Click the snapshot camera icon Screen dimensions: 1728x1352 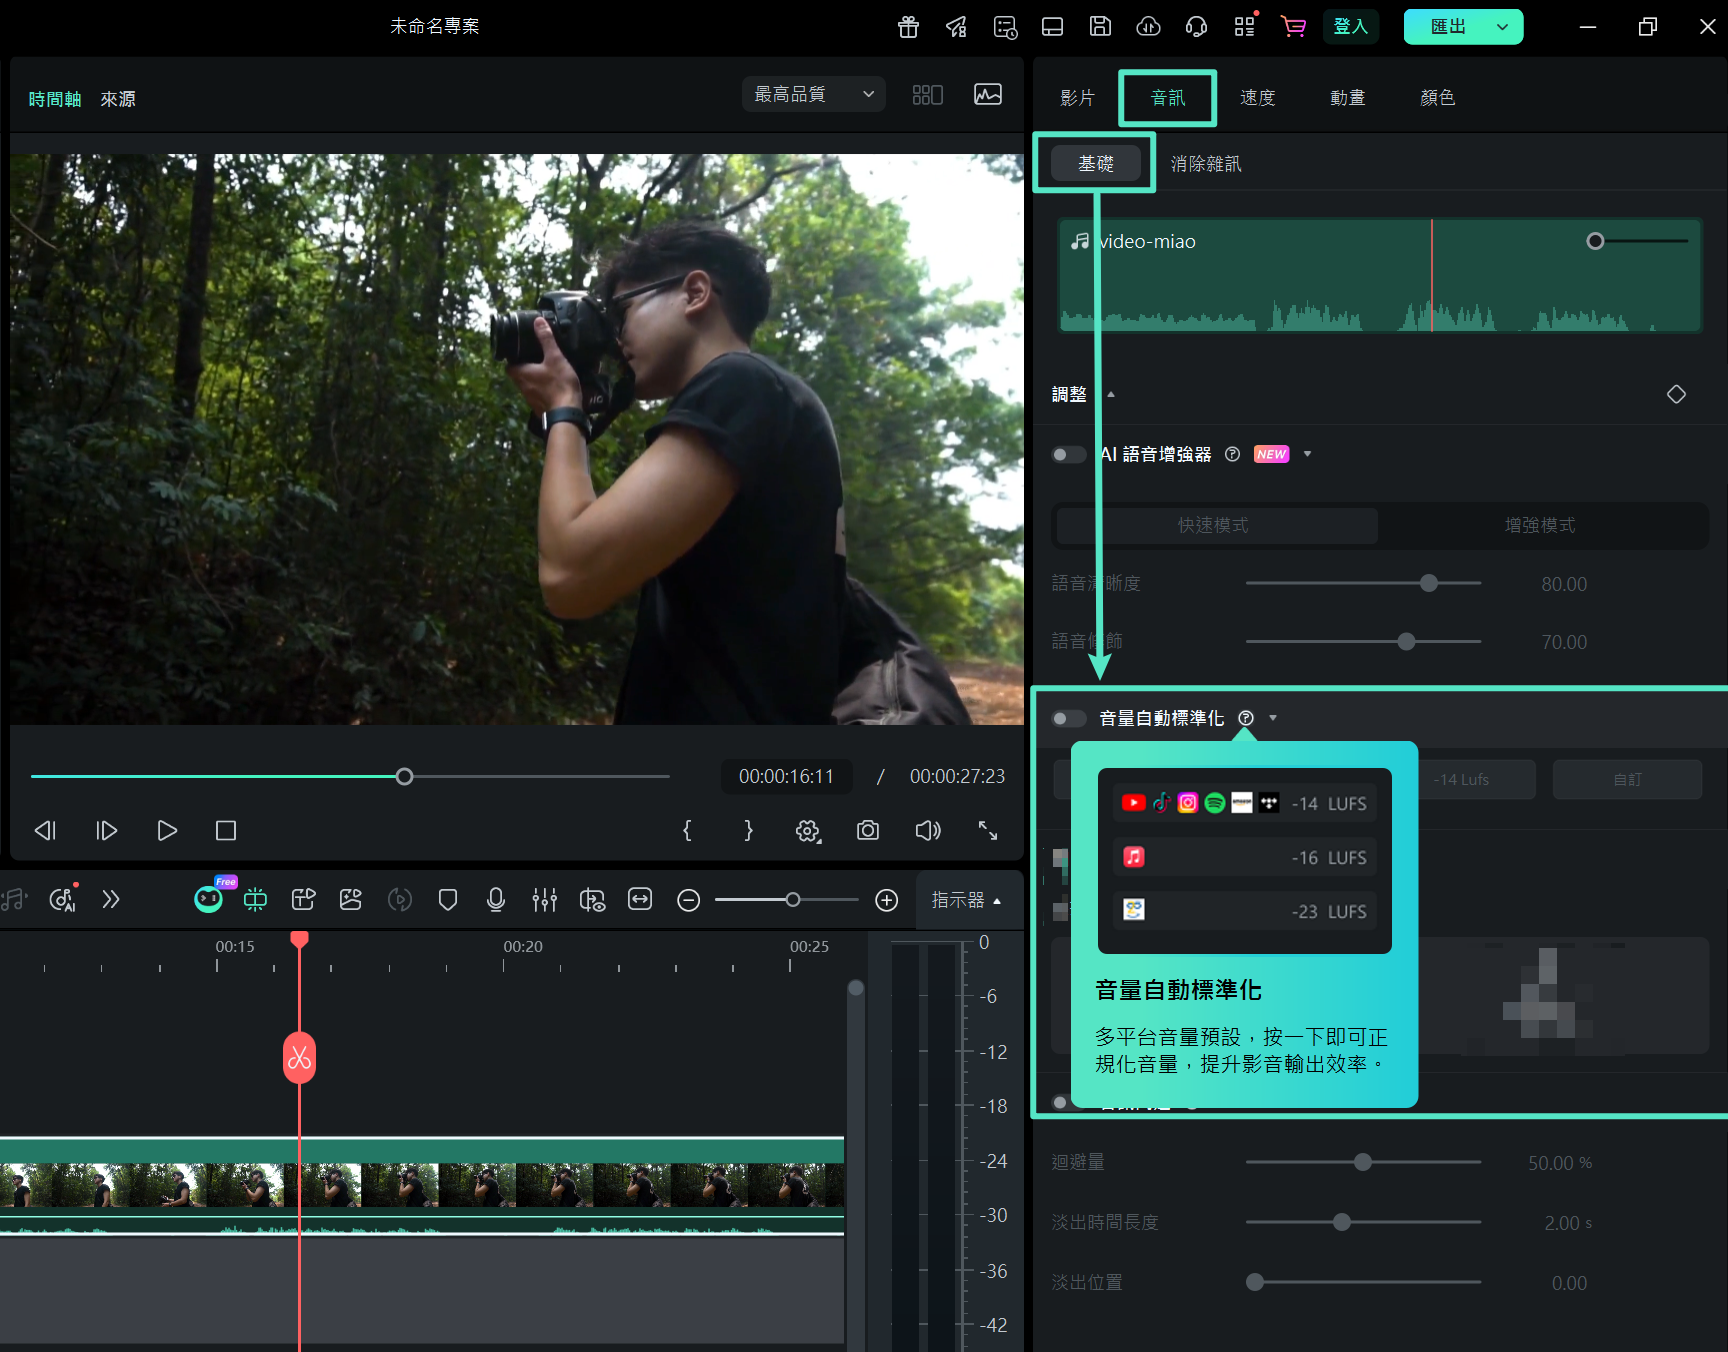point(867,831)
